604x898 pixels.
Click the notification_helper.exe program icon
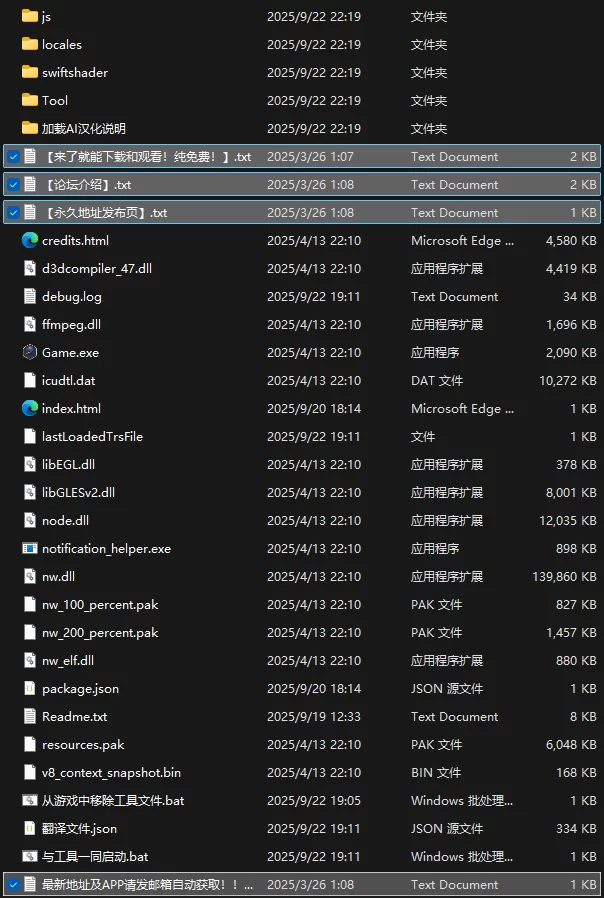(30, 549)
